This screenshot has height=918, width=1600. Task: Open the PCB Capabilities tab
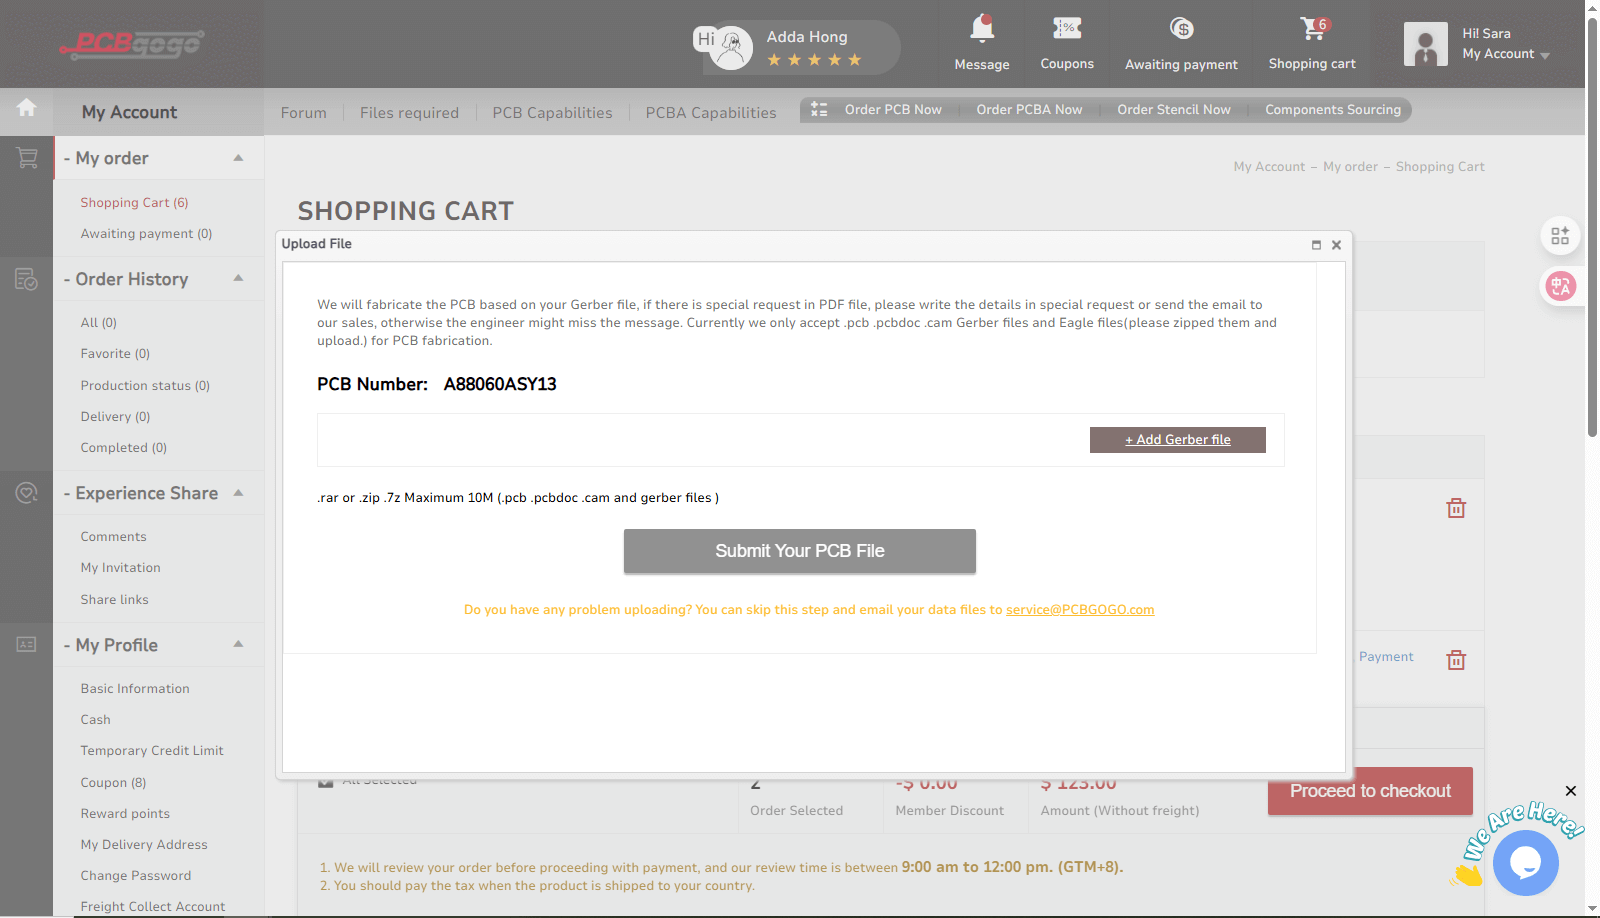(x=552, y=113)
